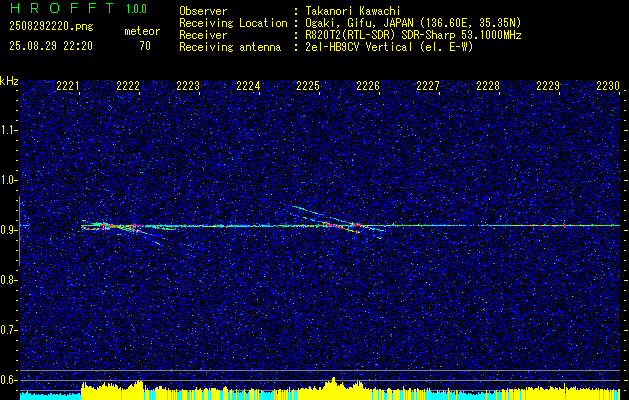This screenshot has height=400, width=629.
Task: Select antenna 2el-HB9CV Vertical text
Action: pos(389,47)
